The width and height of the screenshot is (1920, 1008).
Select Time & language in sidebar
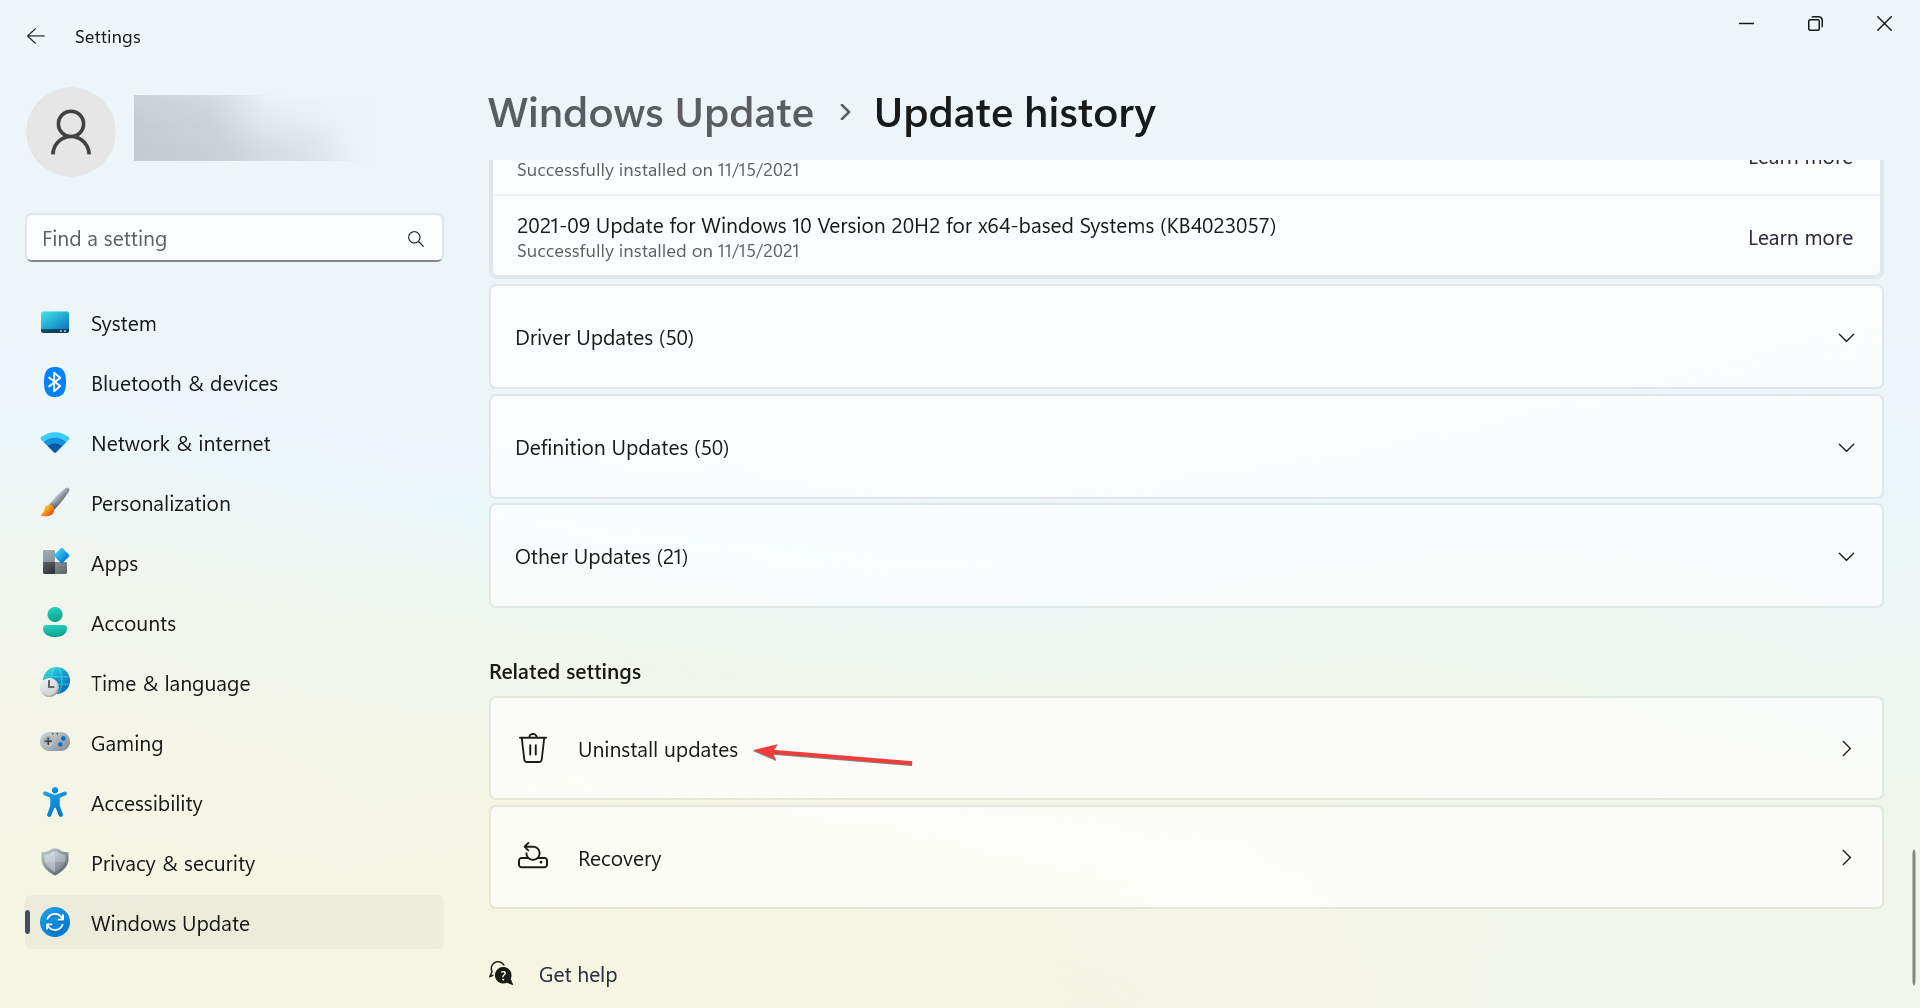(x=170, y=684)
